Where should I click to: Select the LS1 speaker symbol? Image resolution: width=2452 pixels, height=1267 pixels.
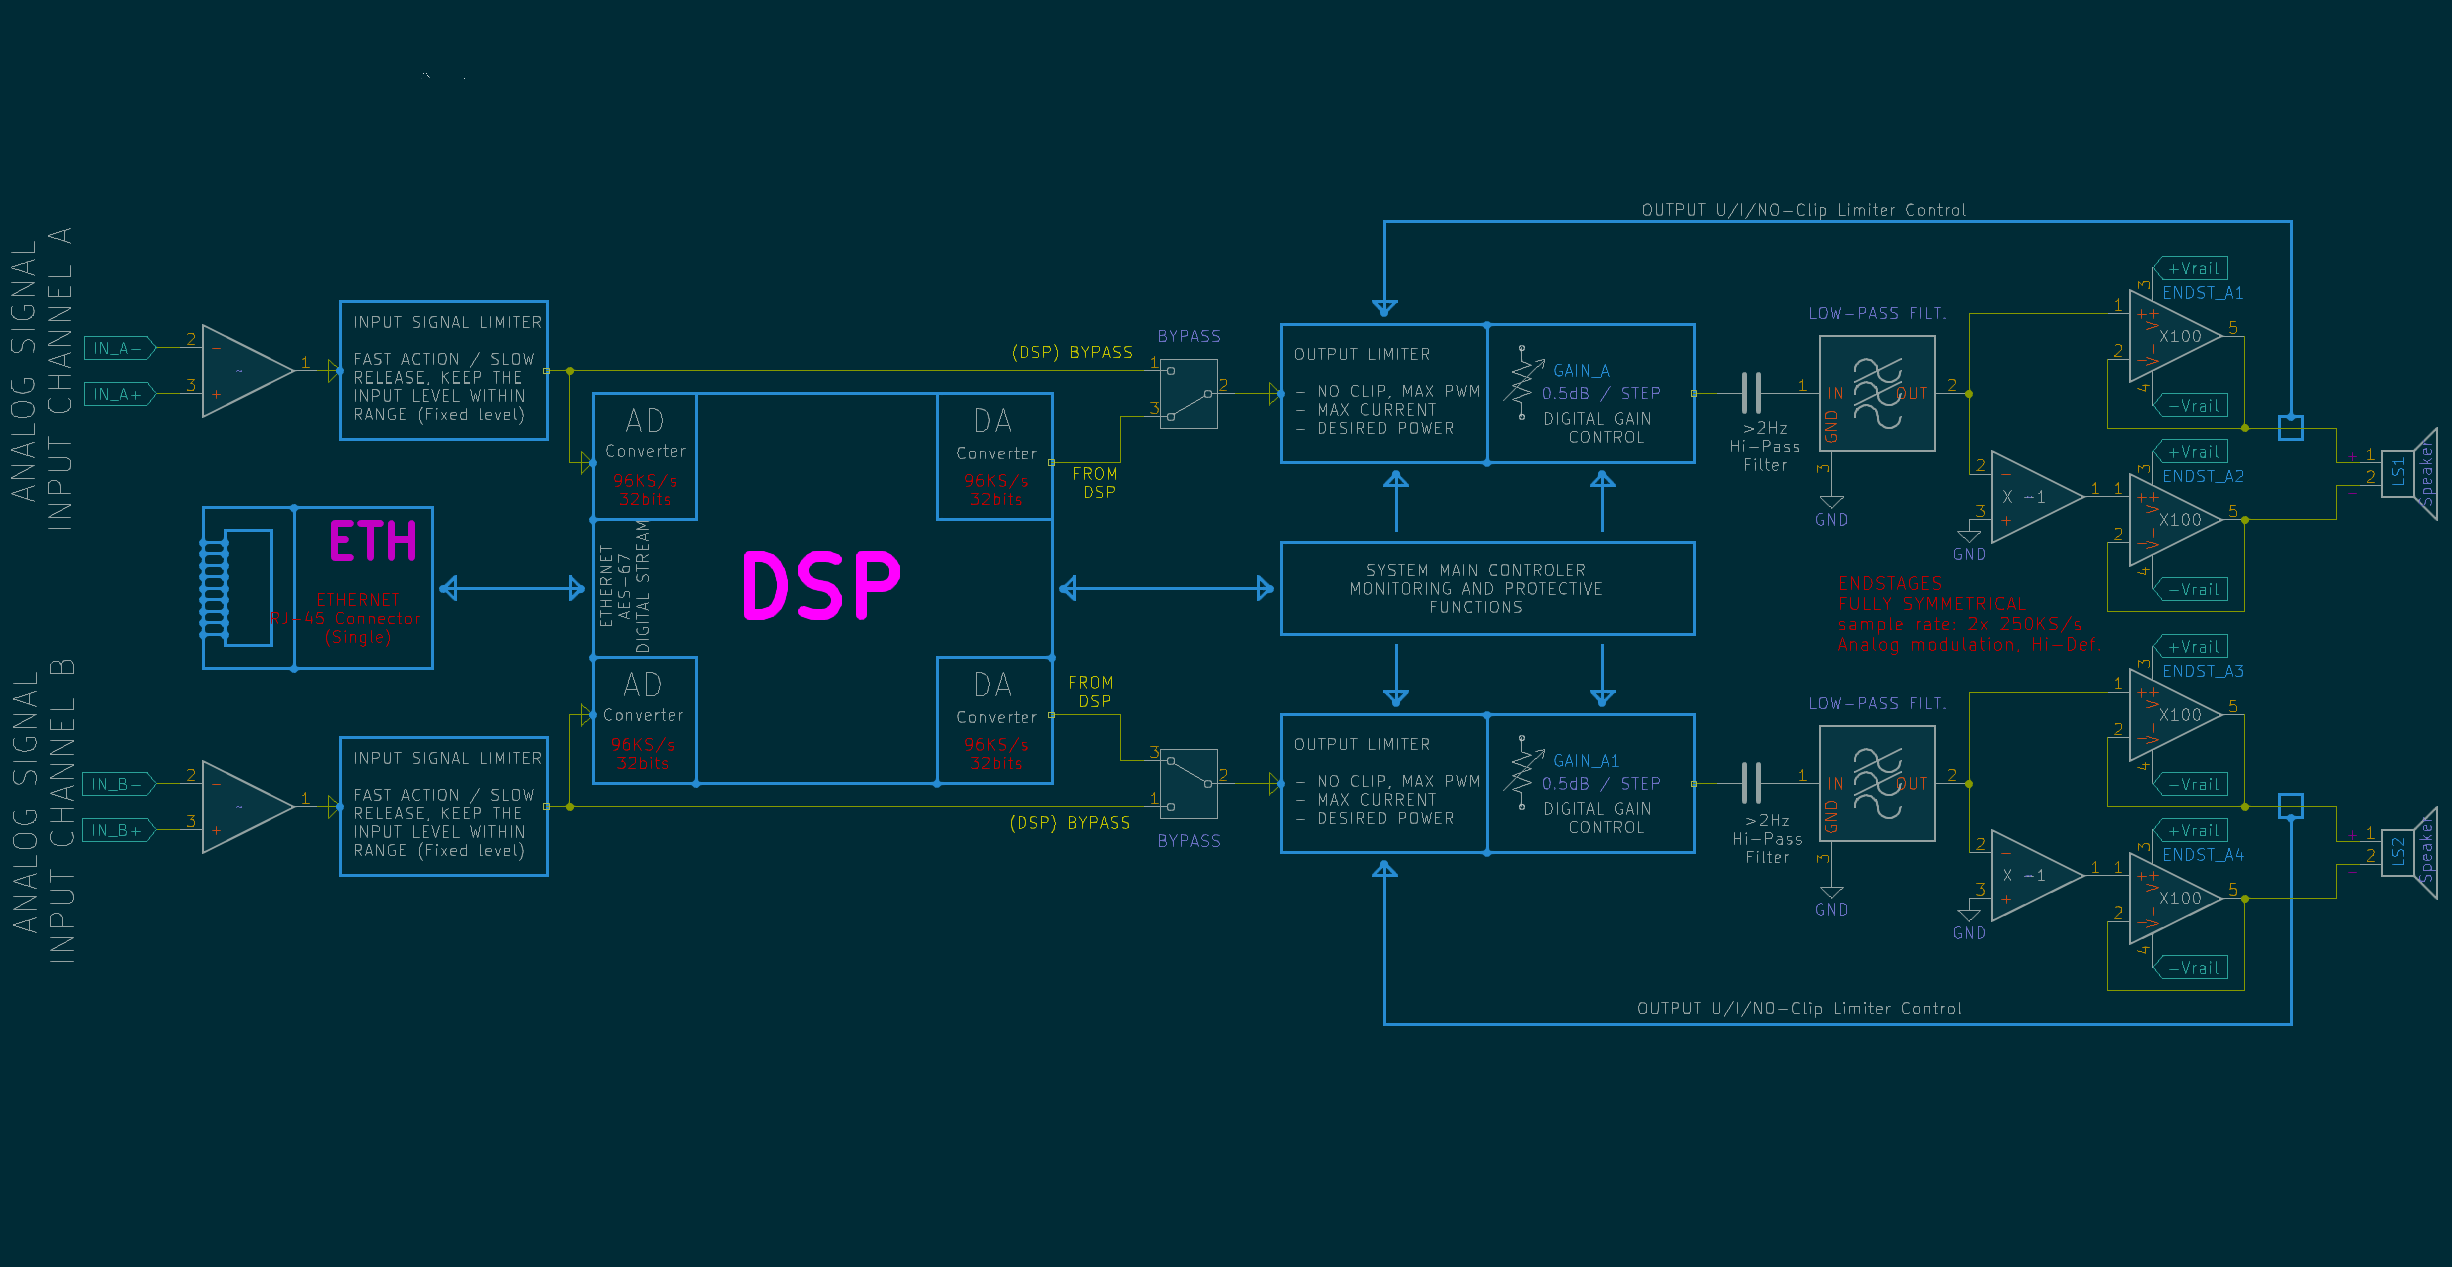pyautogui.click(x=2410, y=473)
